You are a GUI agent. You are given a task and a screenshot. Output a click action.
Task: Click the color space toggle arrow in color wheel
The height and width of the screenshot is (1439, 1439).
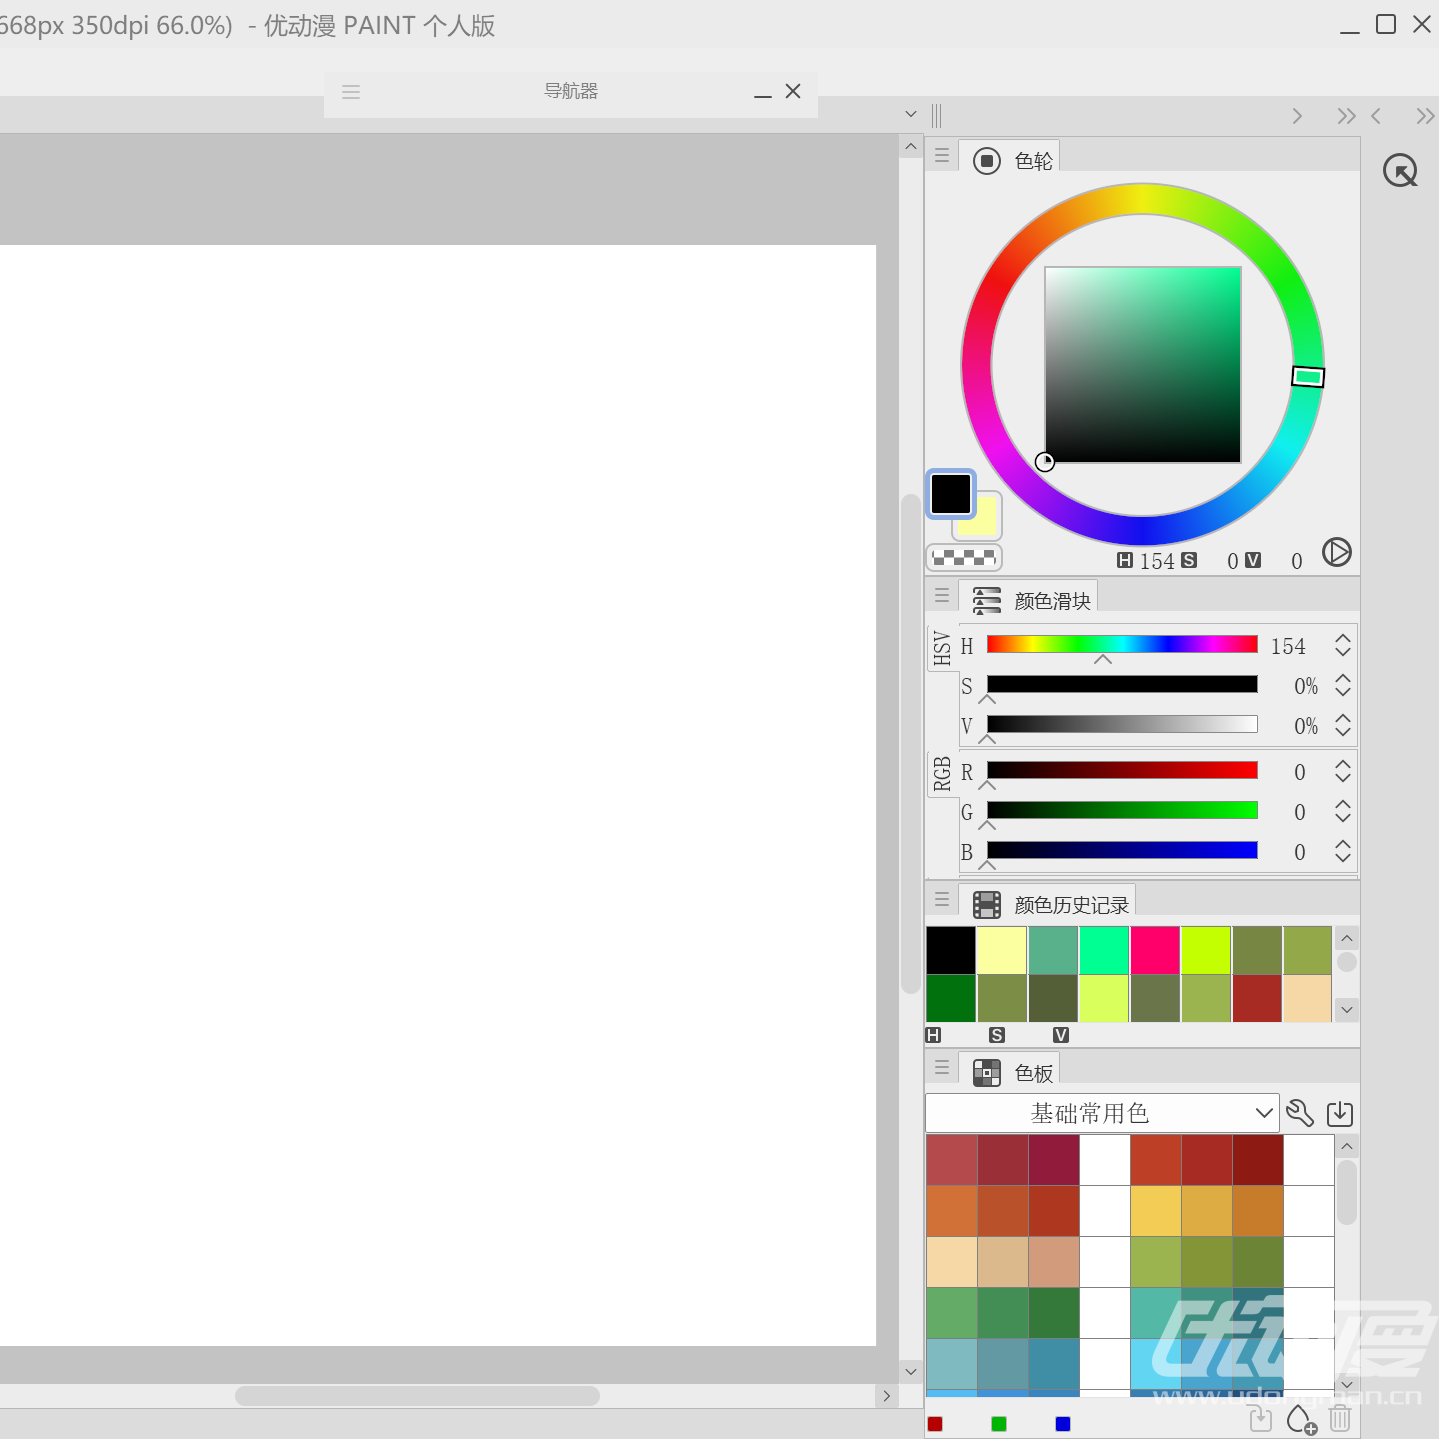[1336, 552]
